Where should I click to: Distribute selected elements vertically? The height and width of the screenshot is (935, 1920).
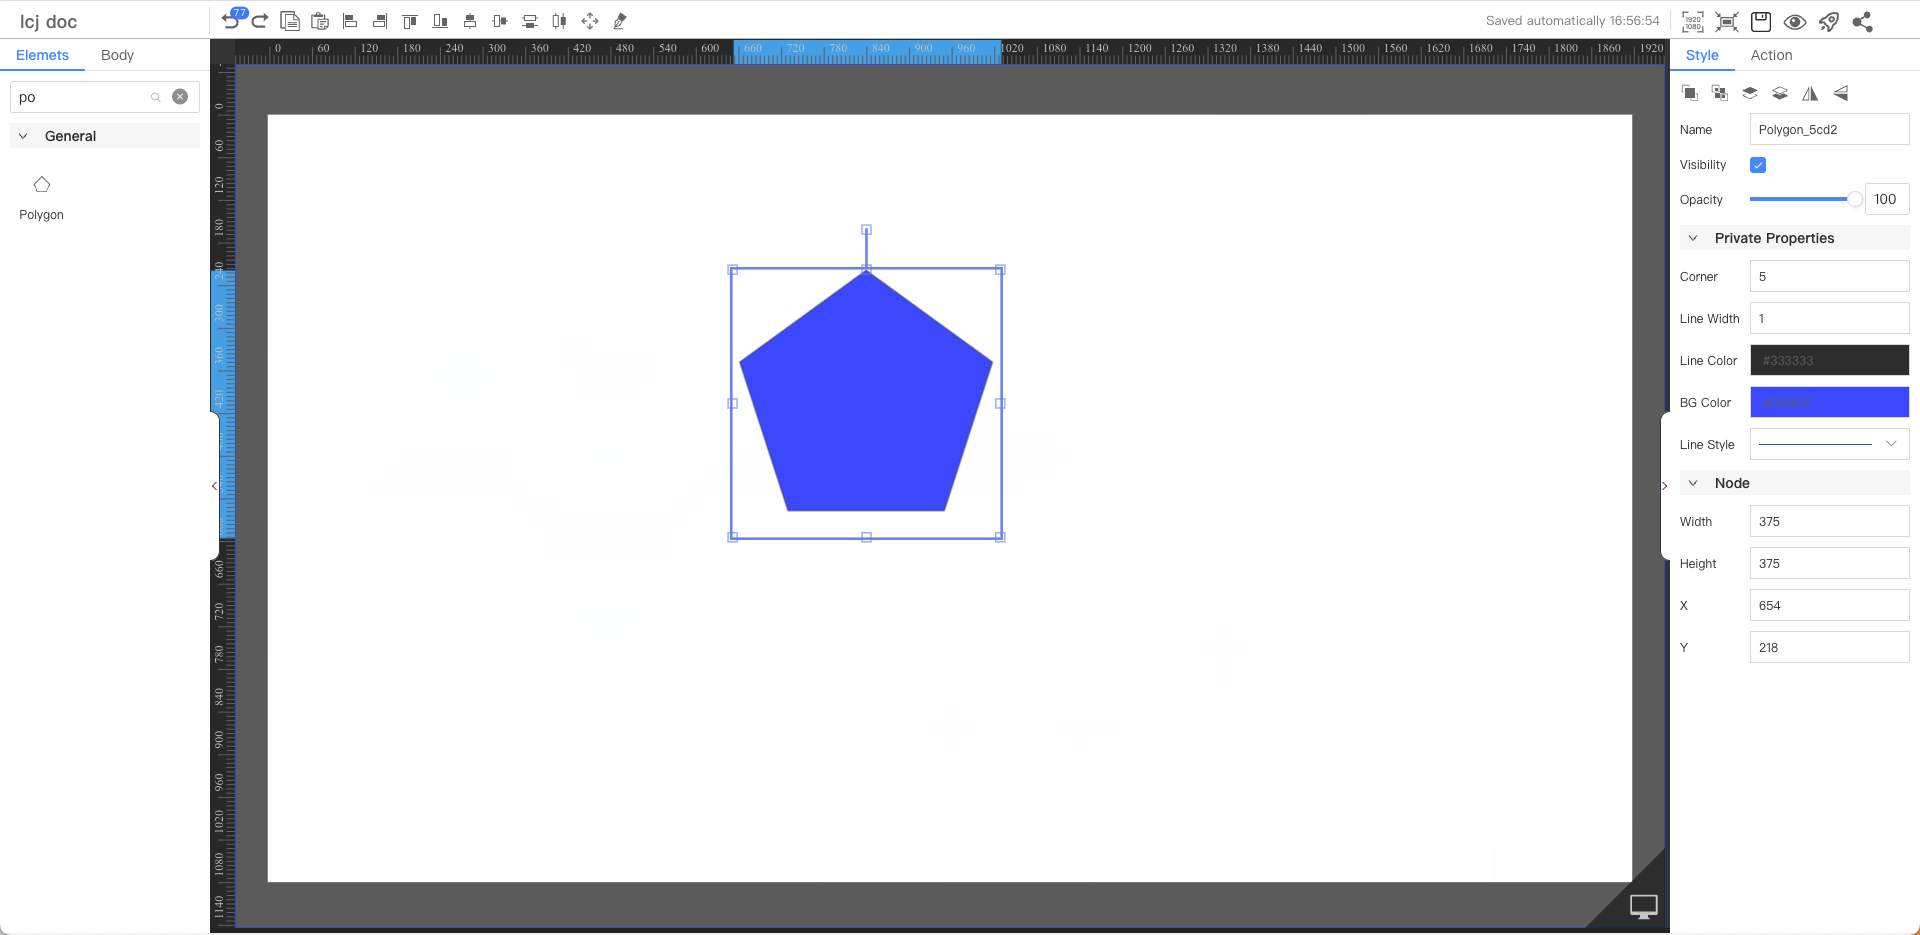pos(530,21)
